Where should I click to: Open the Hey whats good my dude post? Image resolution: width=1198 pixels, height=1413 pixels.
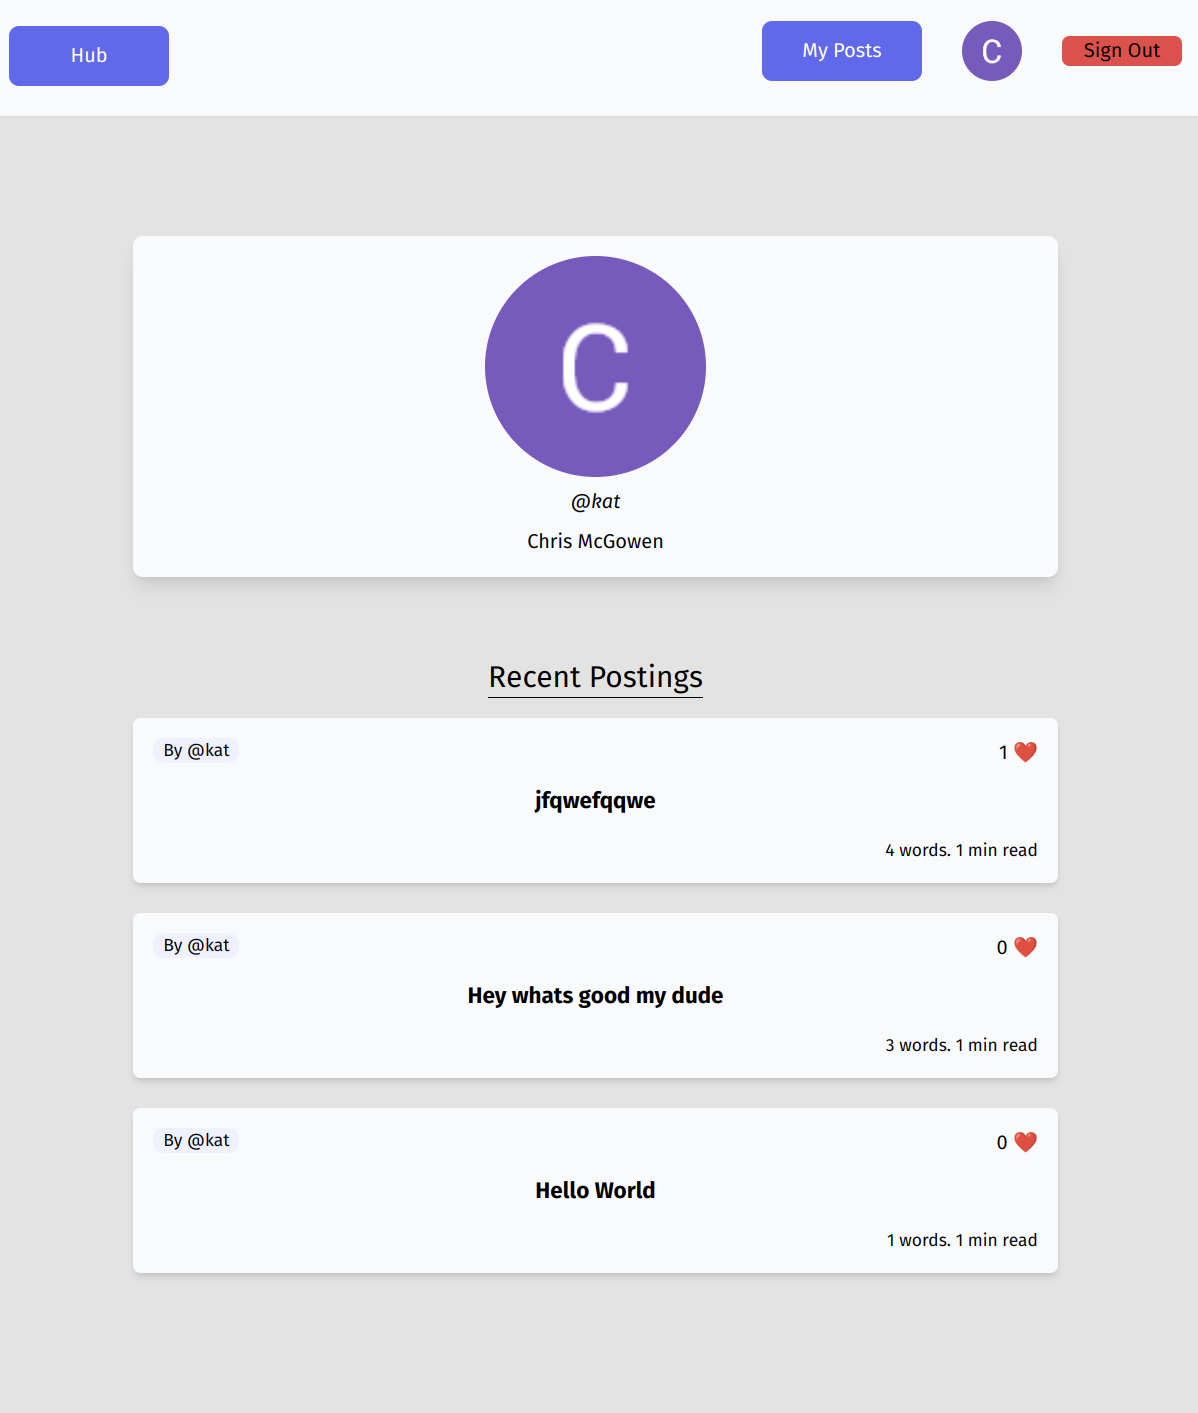click(x=595, y=996)
